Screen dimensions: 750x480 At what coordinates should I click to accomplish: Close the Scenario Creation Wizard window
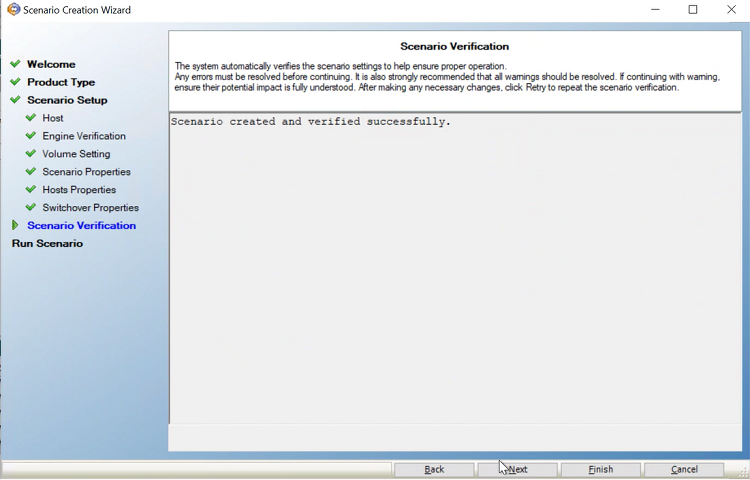[731, 10]
